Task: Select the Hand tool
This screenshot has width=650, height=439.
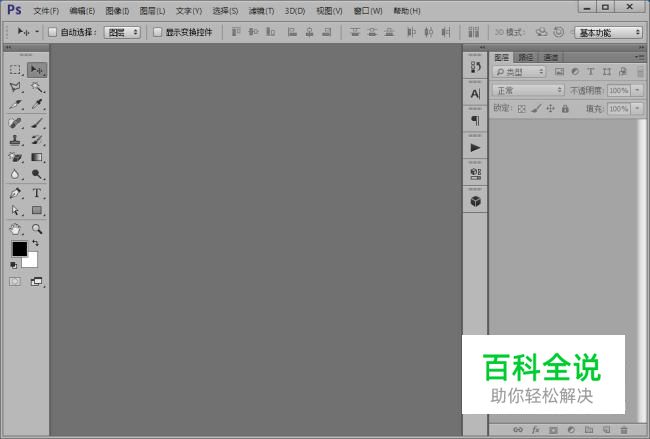Action: [x=15, y=229]
